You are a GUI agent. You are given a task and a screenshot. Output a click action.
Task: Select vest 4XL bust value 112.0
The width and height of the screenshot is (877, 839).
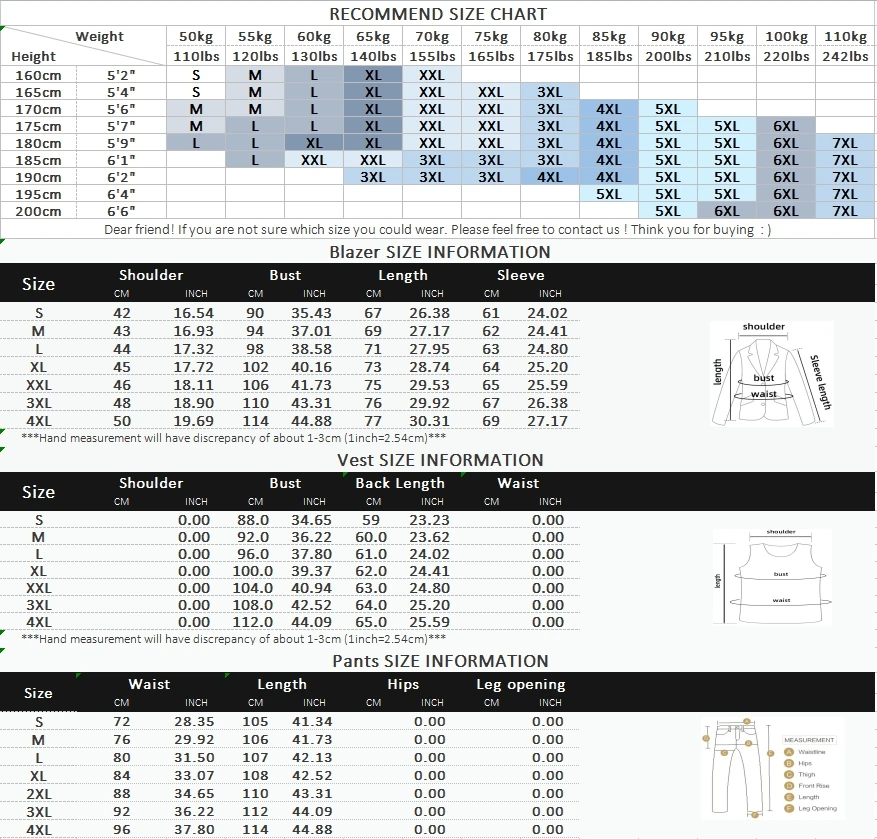click(x=253, y=621)
